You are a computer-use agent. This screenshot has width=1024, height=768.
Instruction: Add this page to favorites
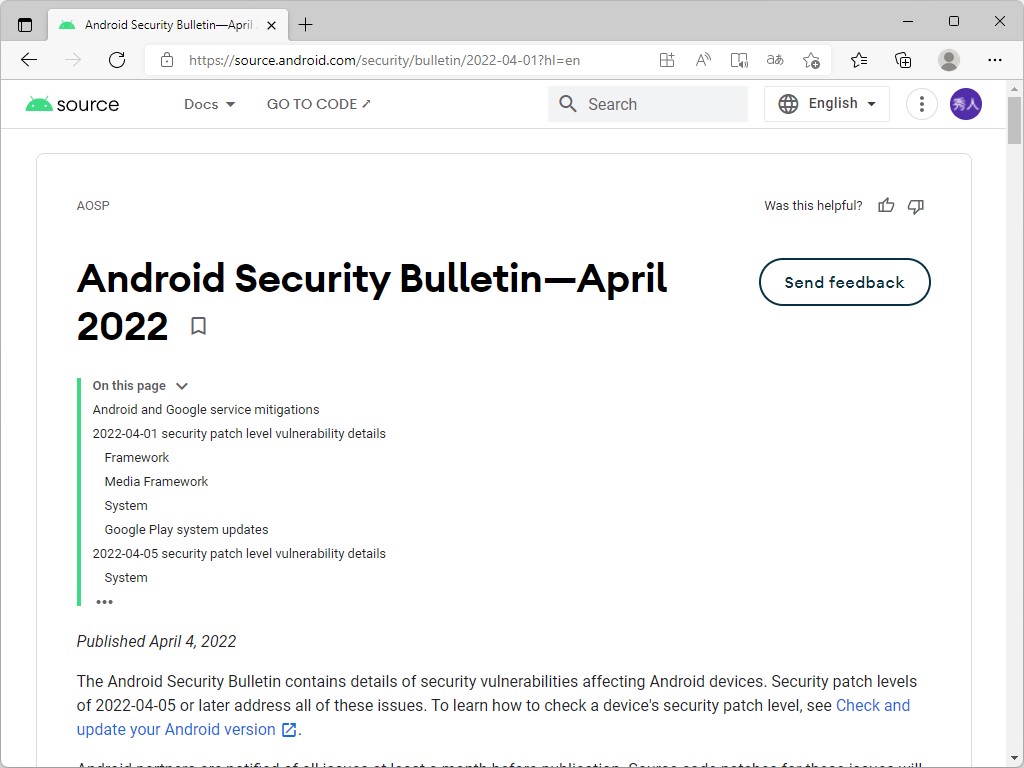pyautogui.click(x=811, y=60)
